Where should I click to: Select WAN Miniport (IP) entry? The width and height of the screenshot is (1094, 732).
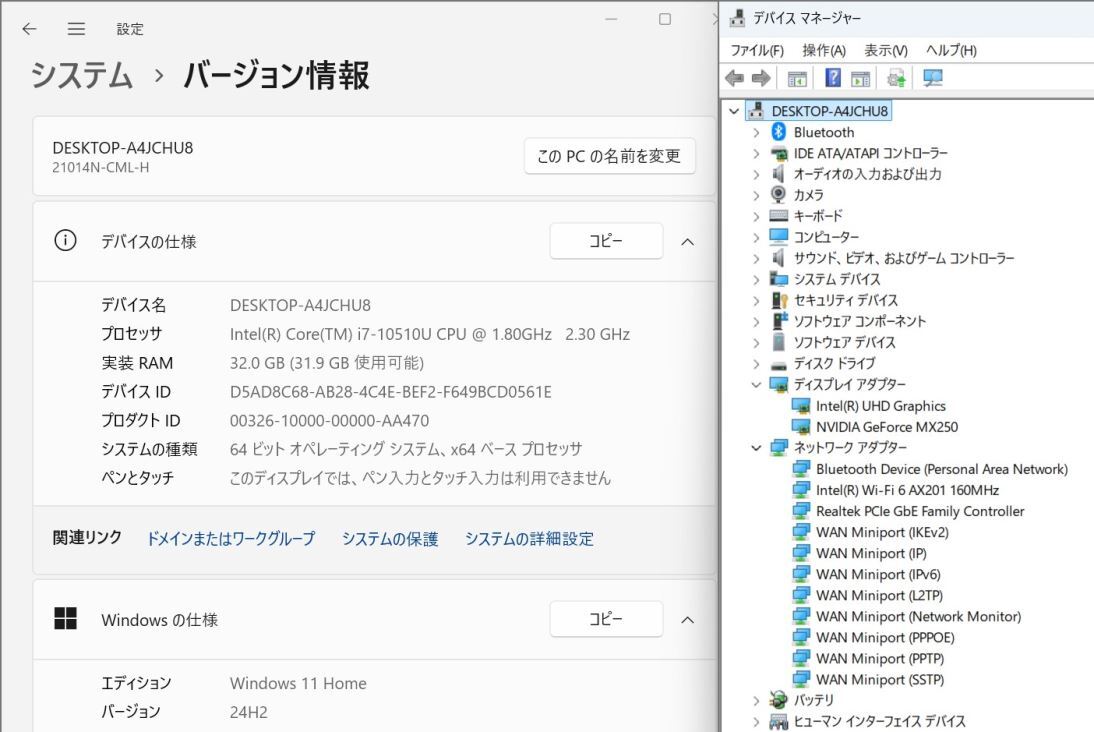click(871, 553)
